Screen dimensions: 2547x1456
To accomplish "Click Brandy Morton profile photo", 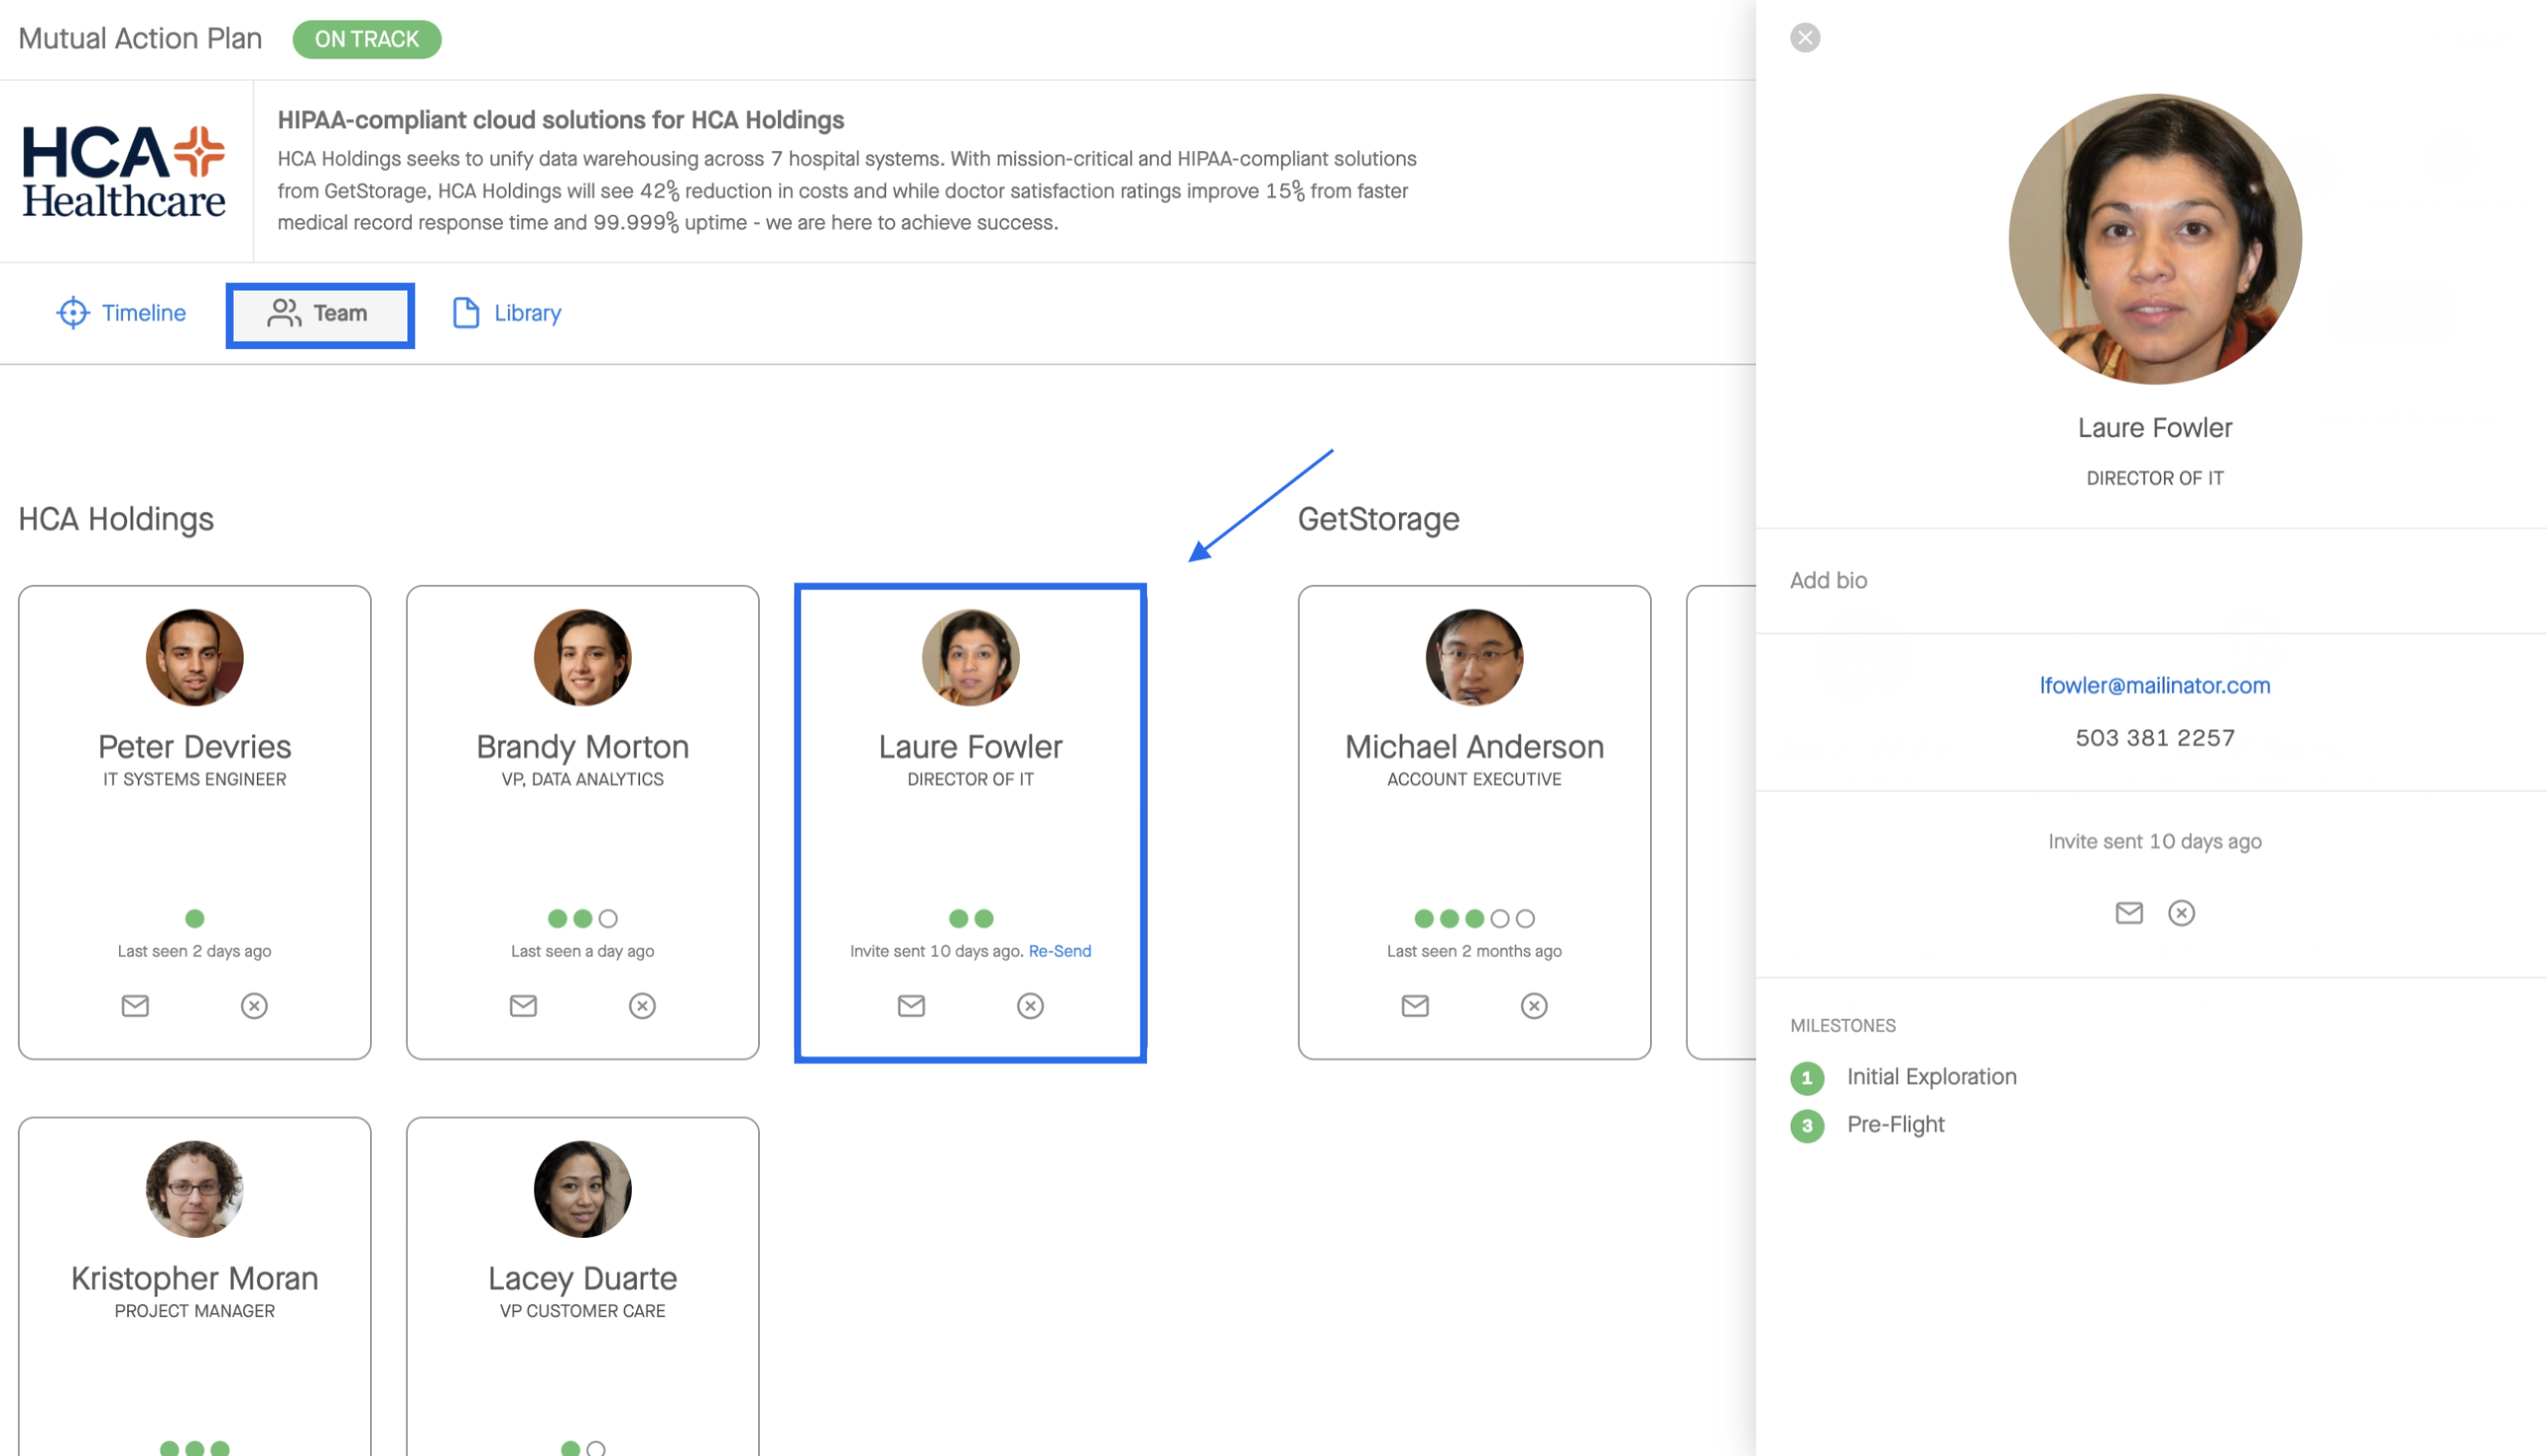I will point(583,657).
